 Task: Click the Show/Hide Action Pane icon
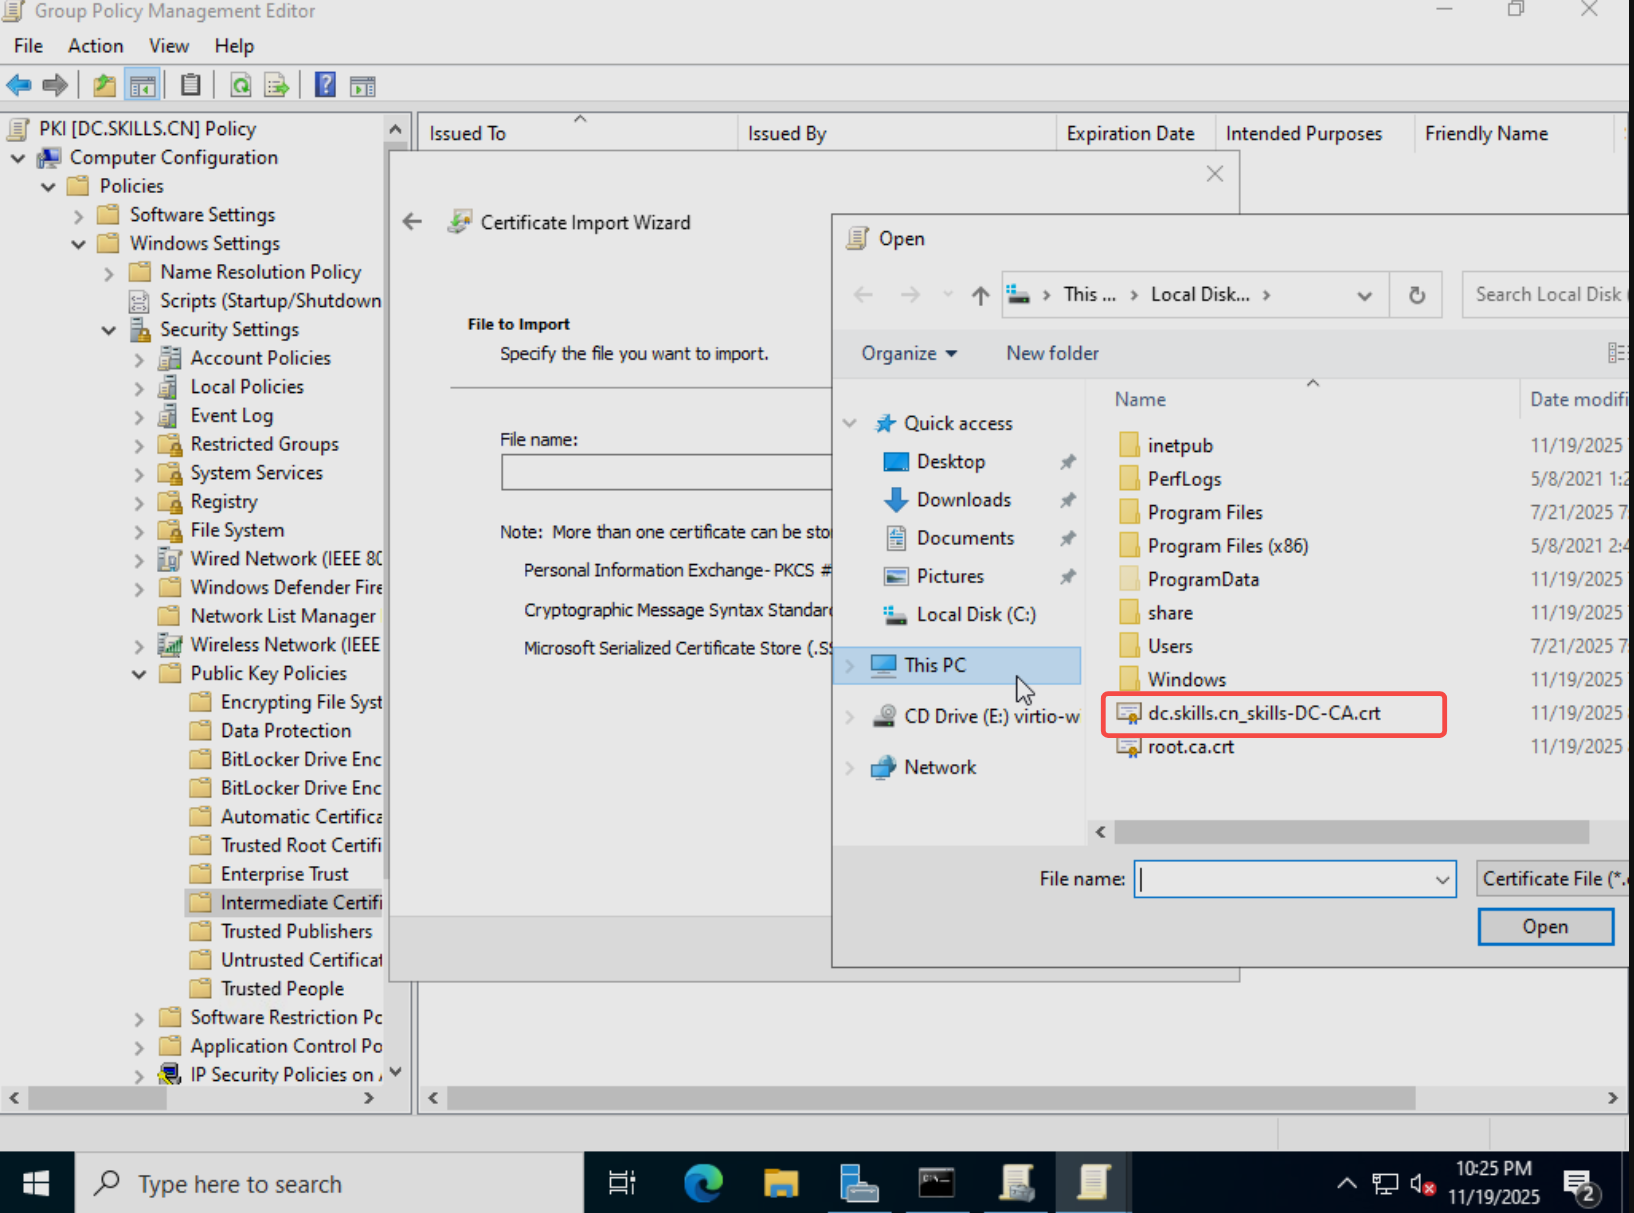363,86
